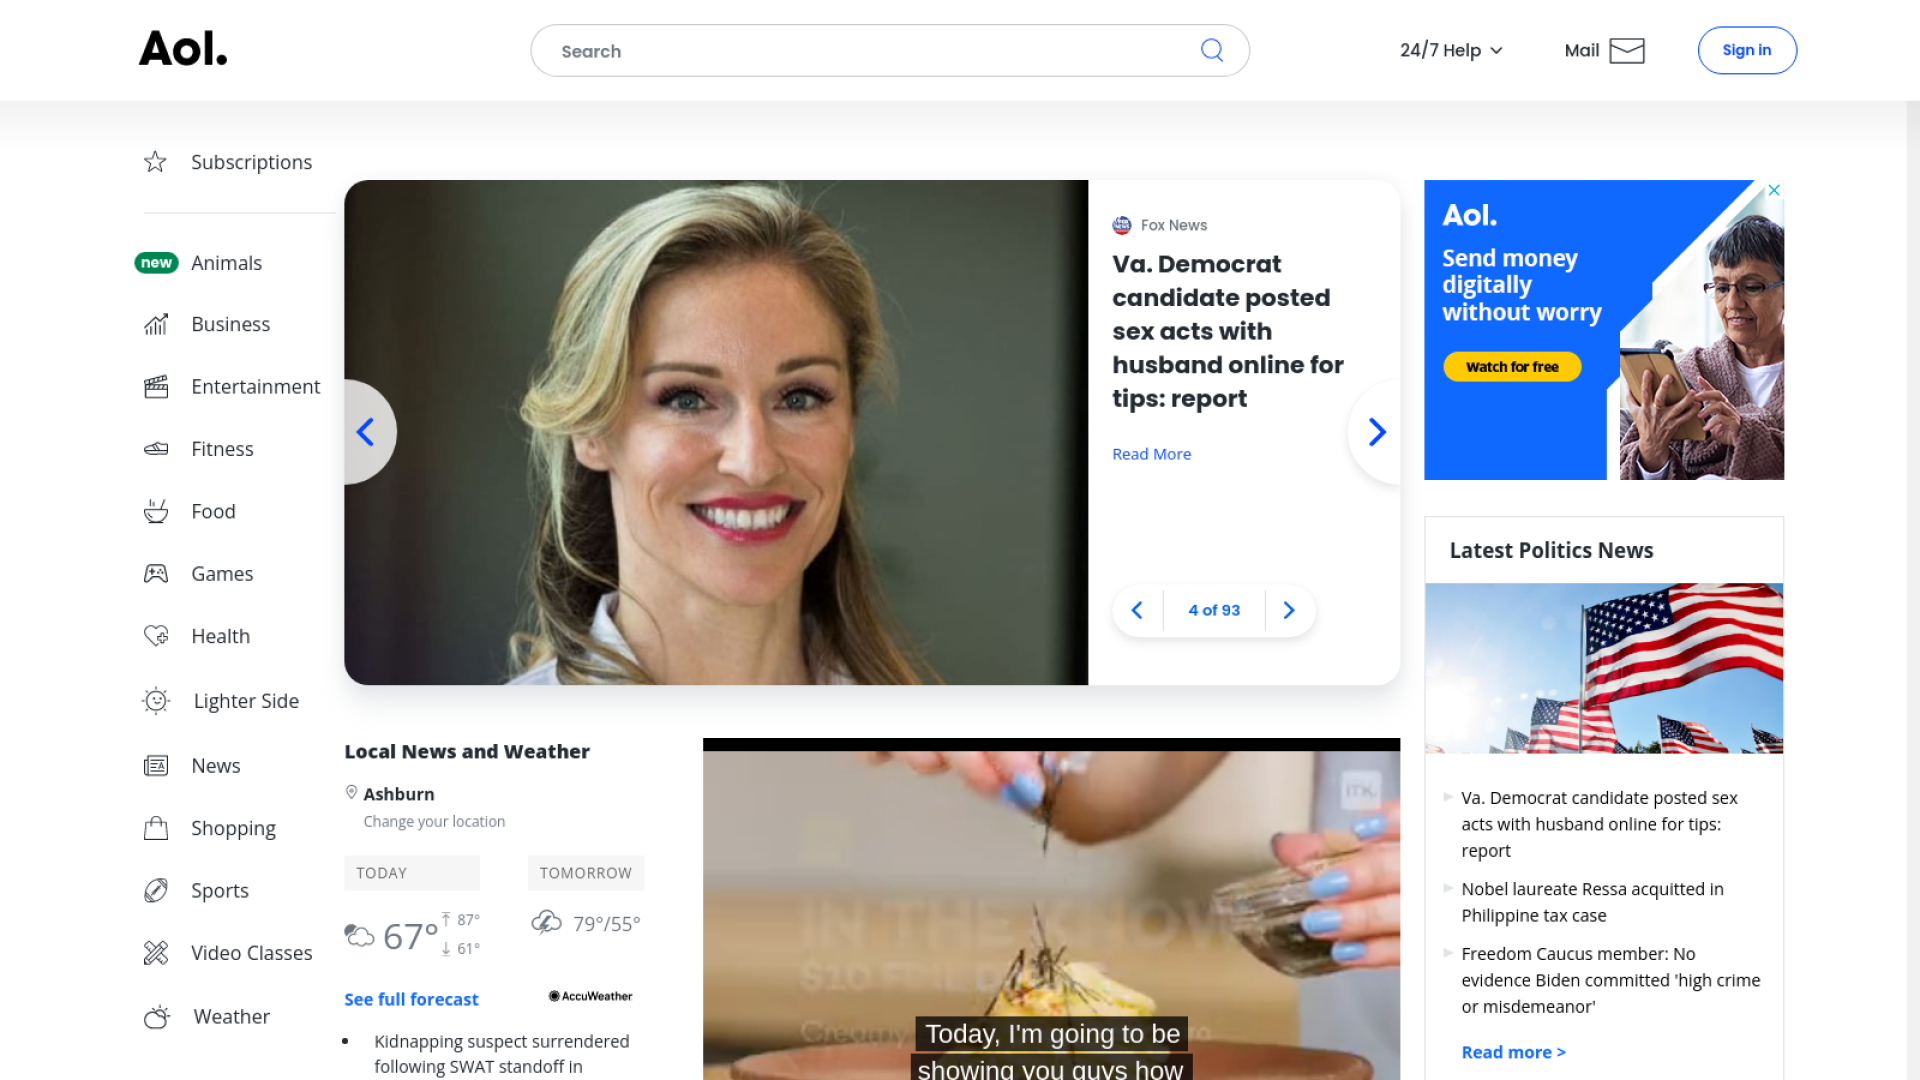
Task: Open Video Classes sidebar item
Action: click(251, 953)
